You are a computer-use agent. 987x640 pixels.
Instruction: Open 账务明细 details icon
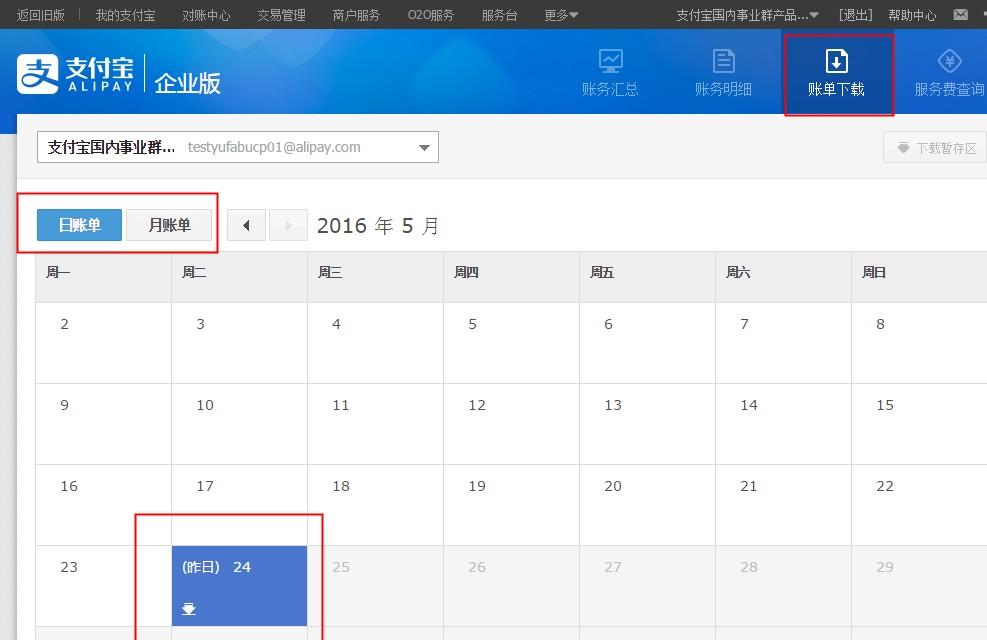pyautogui.click(x=723, y=73)
